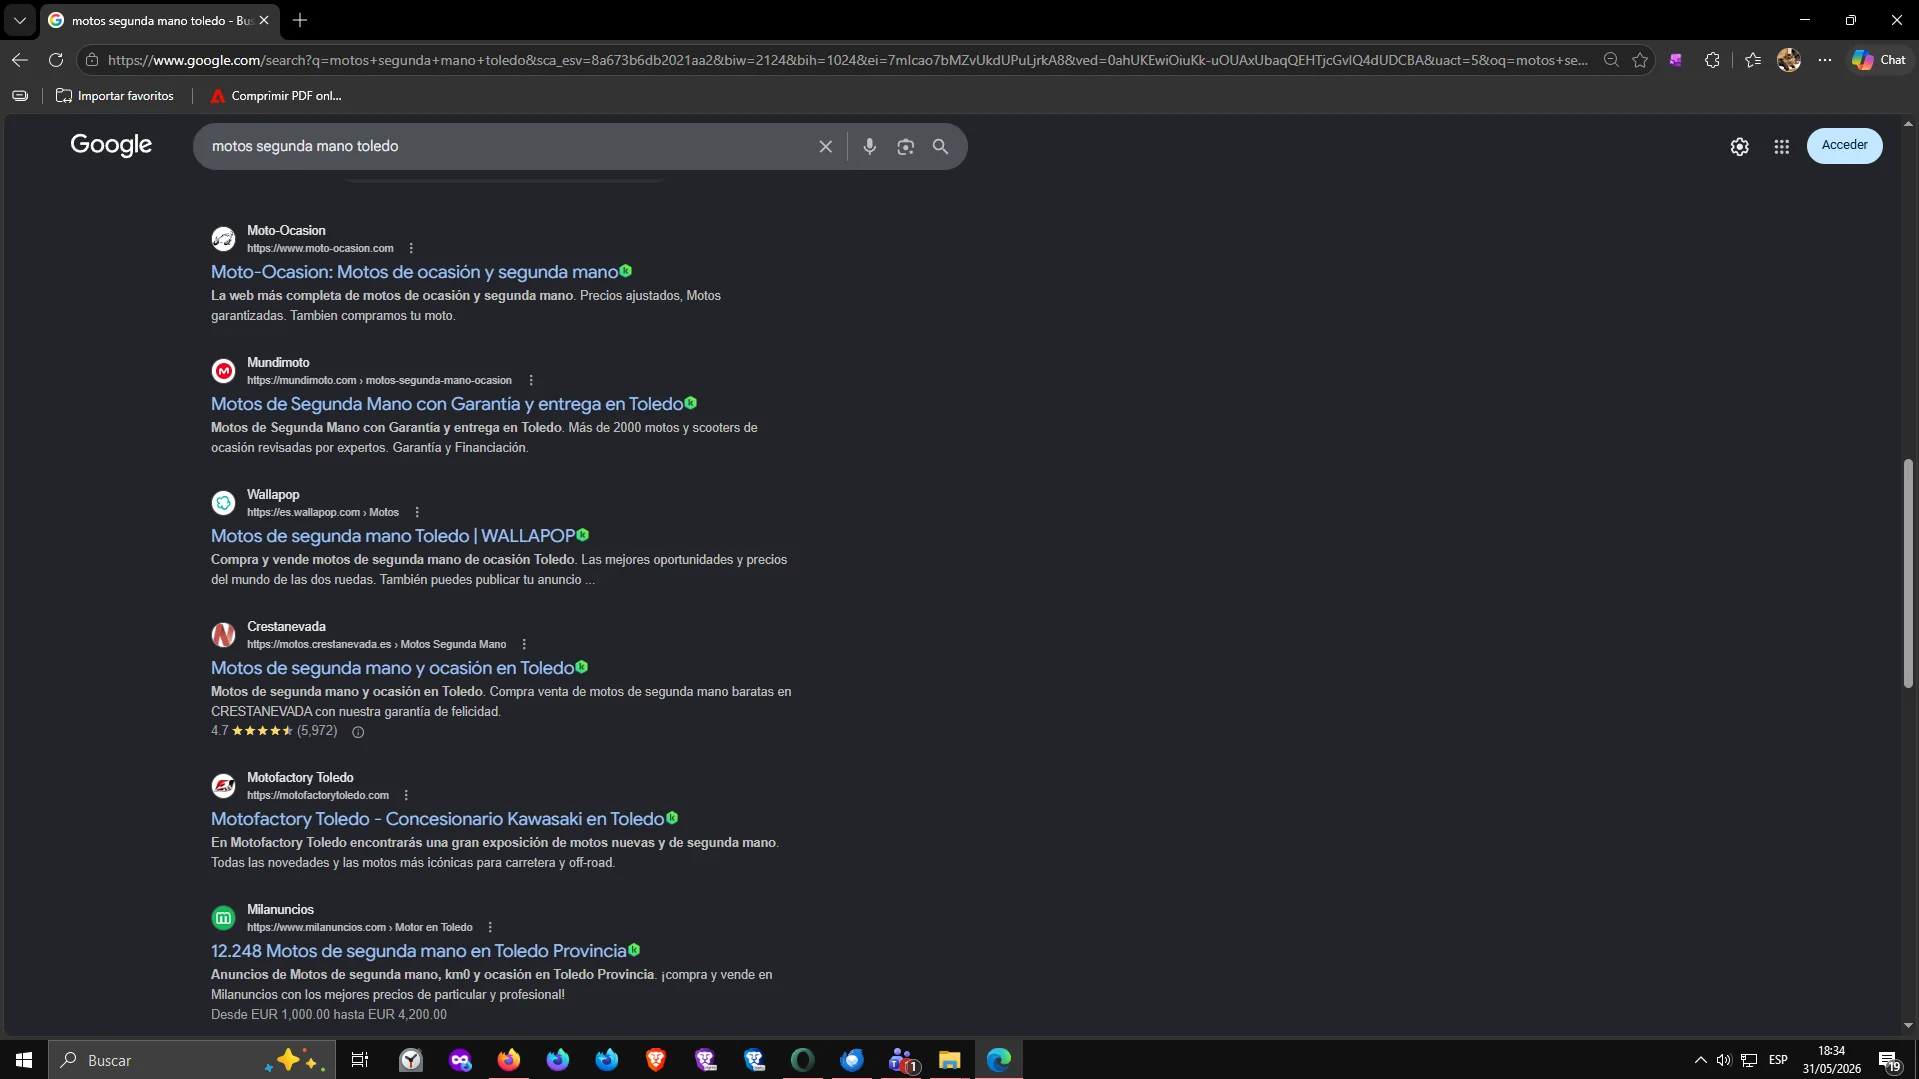Start a voice search with the microphone

point(869,146)
